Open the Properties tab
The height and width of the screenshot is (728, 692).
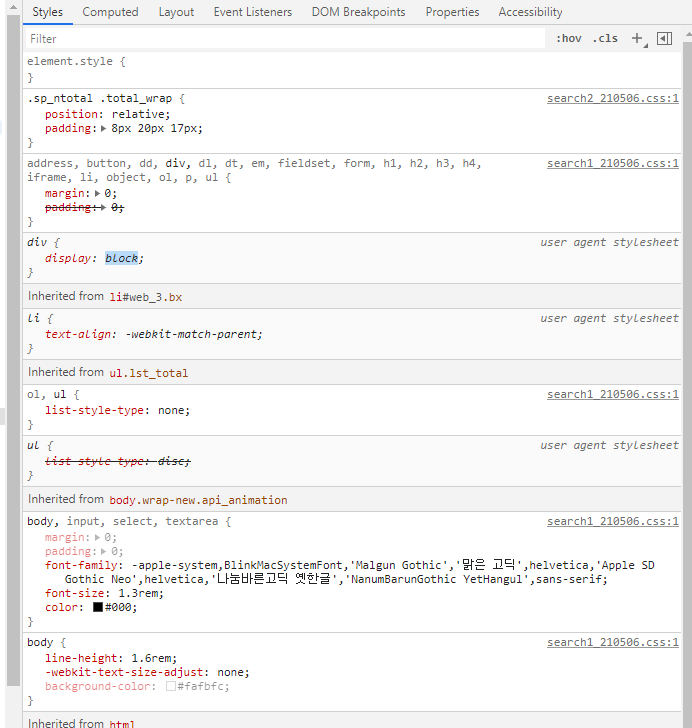click(x=452, y=12)
